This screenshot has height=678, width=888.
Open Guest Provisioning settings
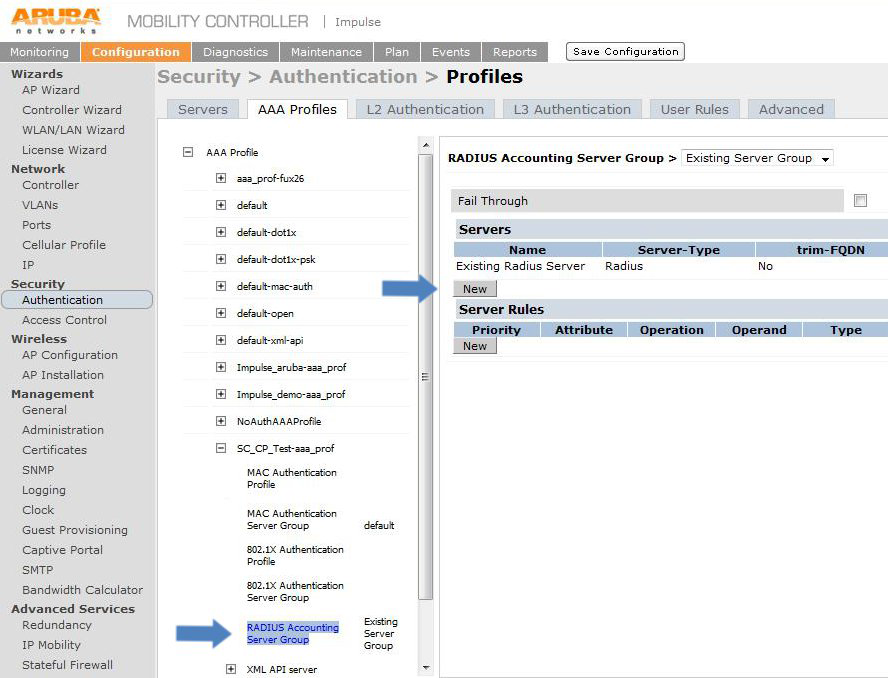[75, 530]
